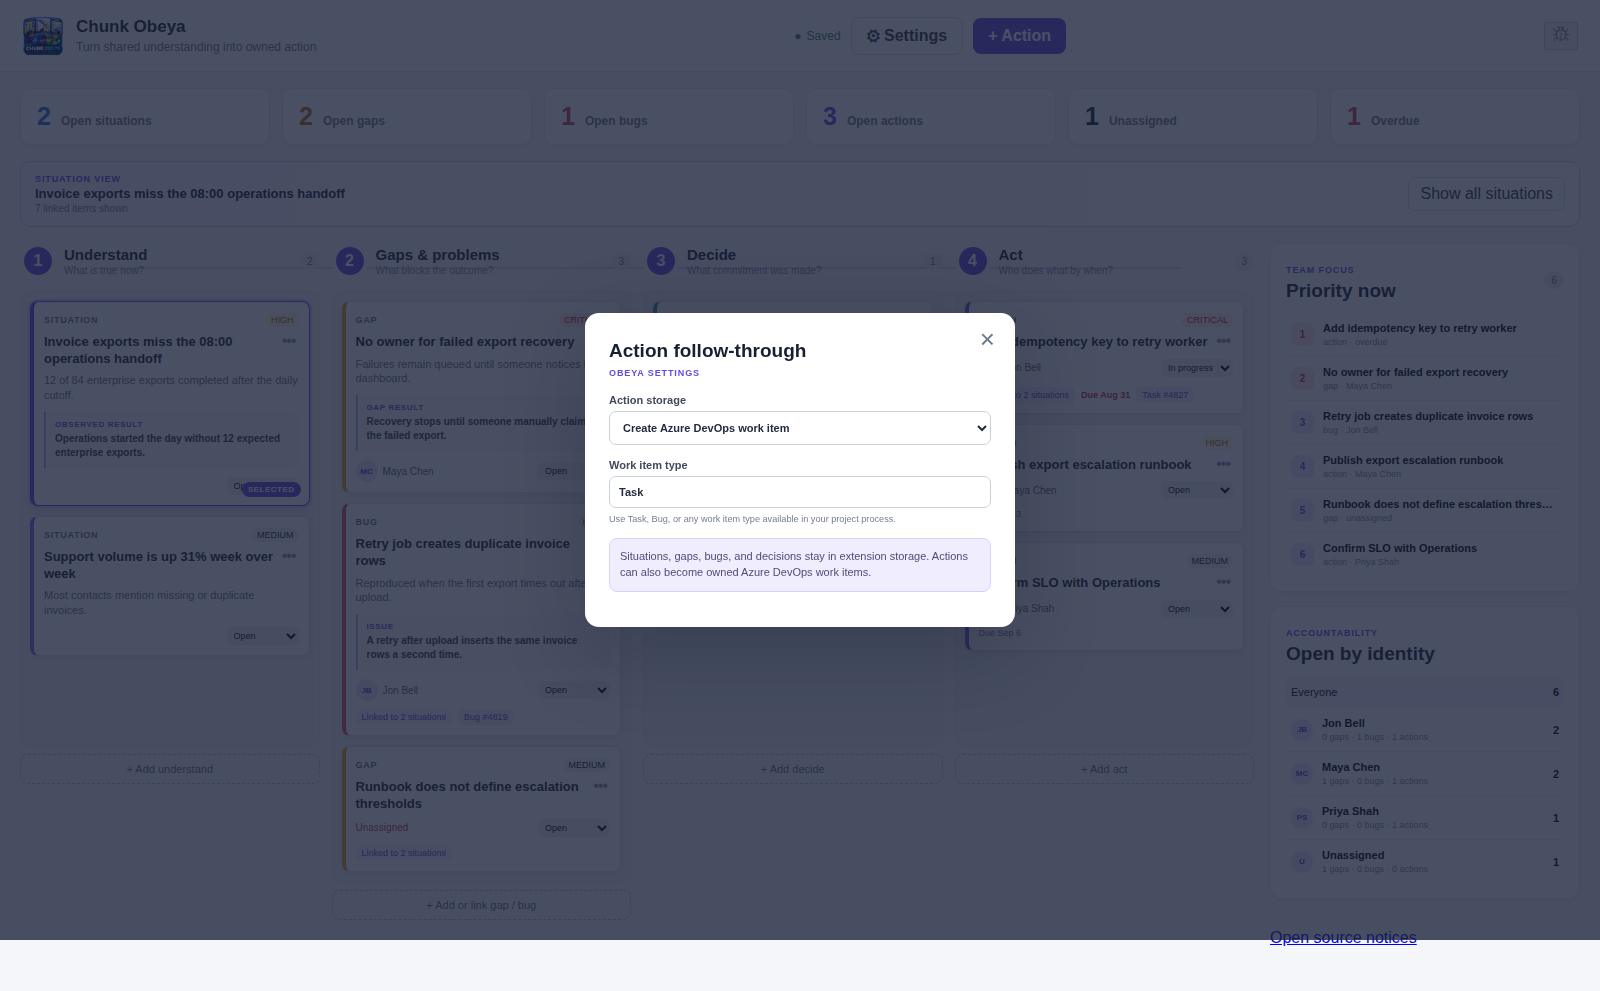Open priority item Add idempotency key to retry worker
Image resolution: width=1600 pixels, height=991 pixels.
click(1425, 334)
